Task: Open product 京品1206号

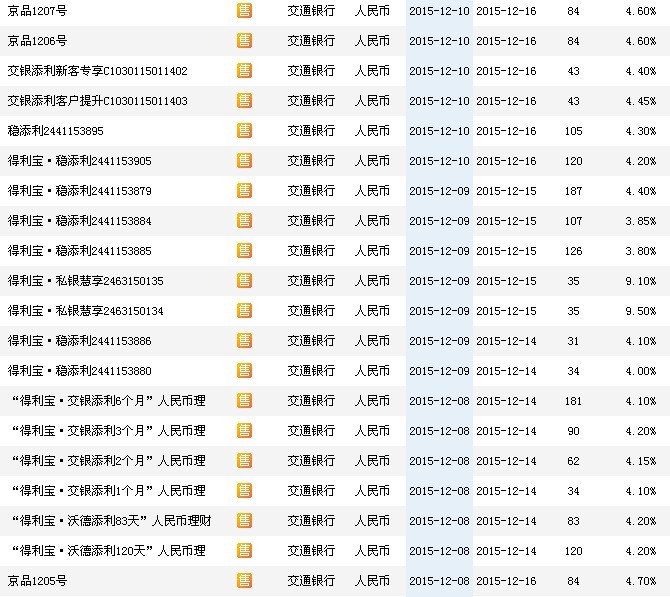Action: 38,41
